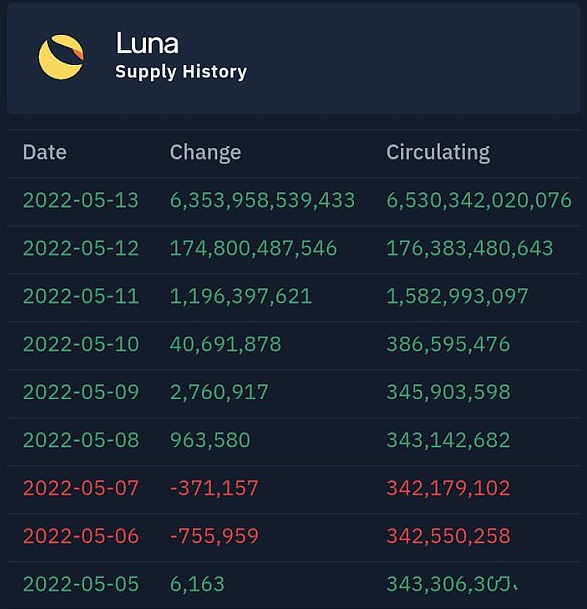
Task: Sort by the Date column header
Action: click(45, 152)
